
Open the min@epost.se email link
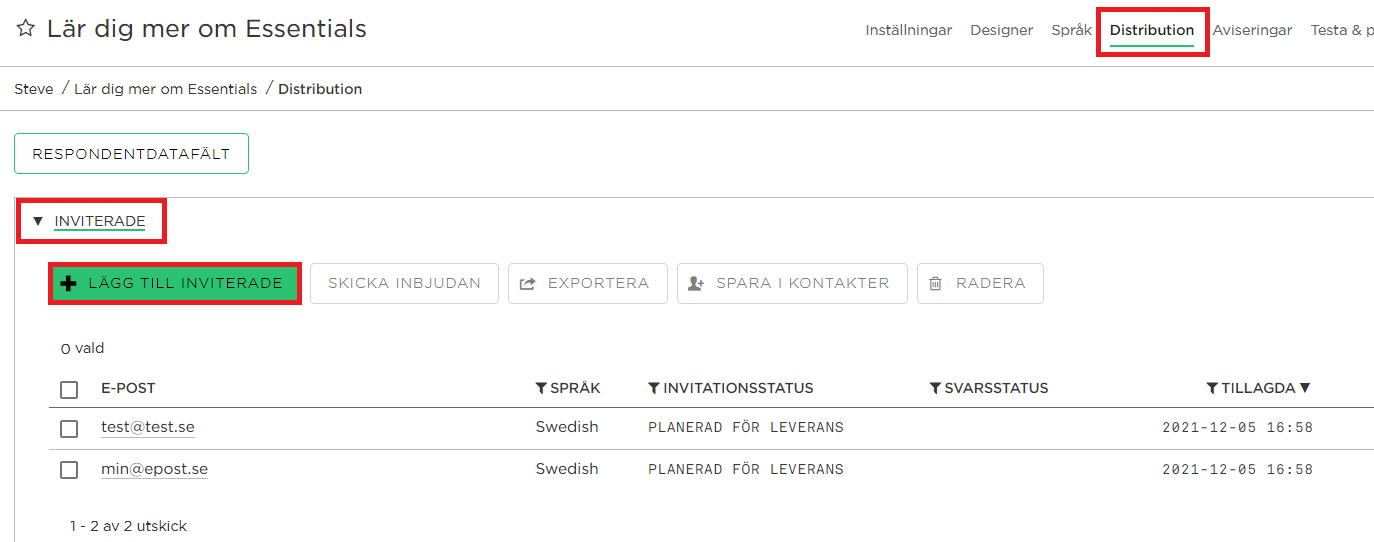coord(154,469)
